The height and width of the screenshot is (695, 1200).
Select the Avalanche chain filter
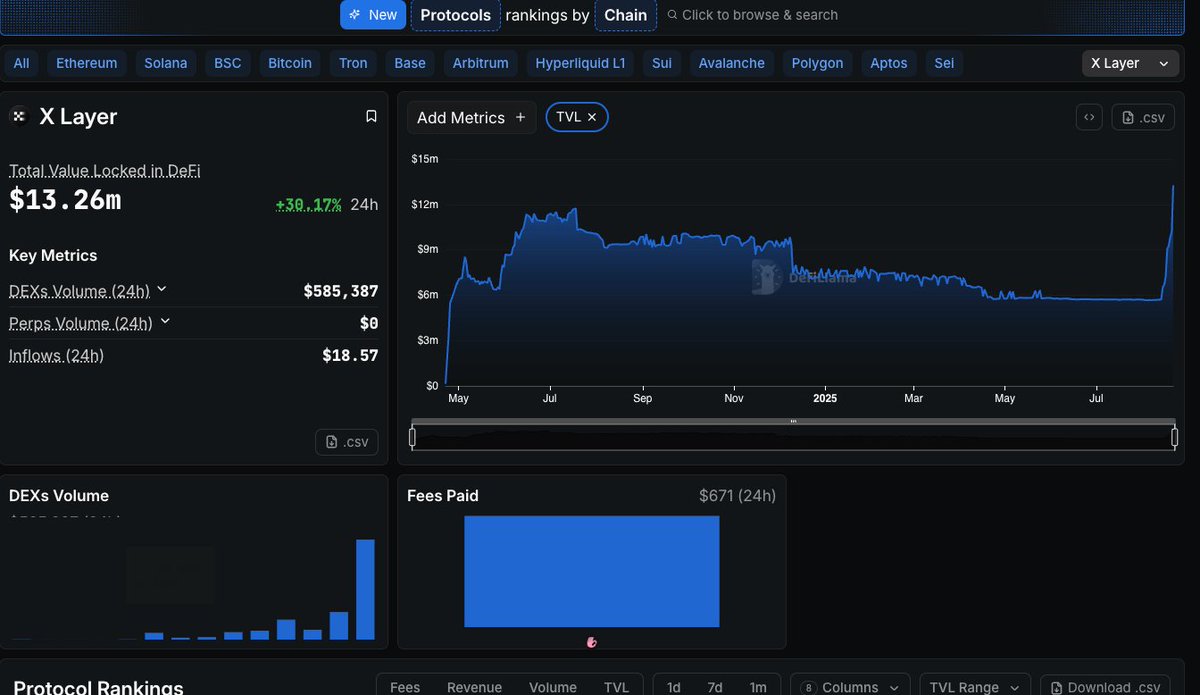click(x=732, y=63)
